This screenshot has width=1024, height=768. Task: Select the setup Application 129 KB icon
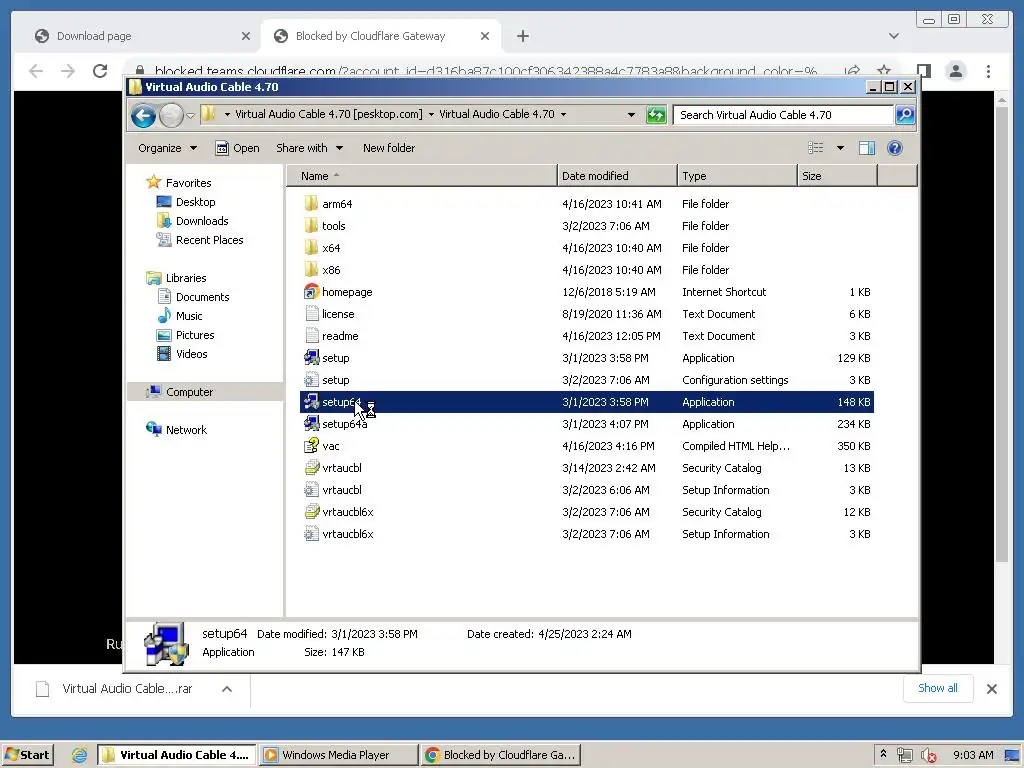tap(312, 358)
